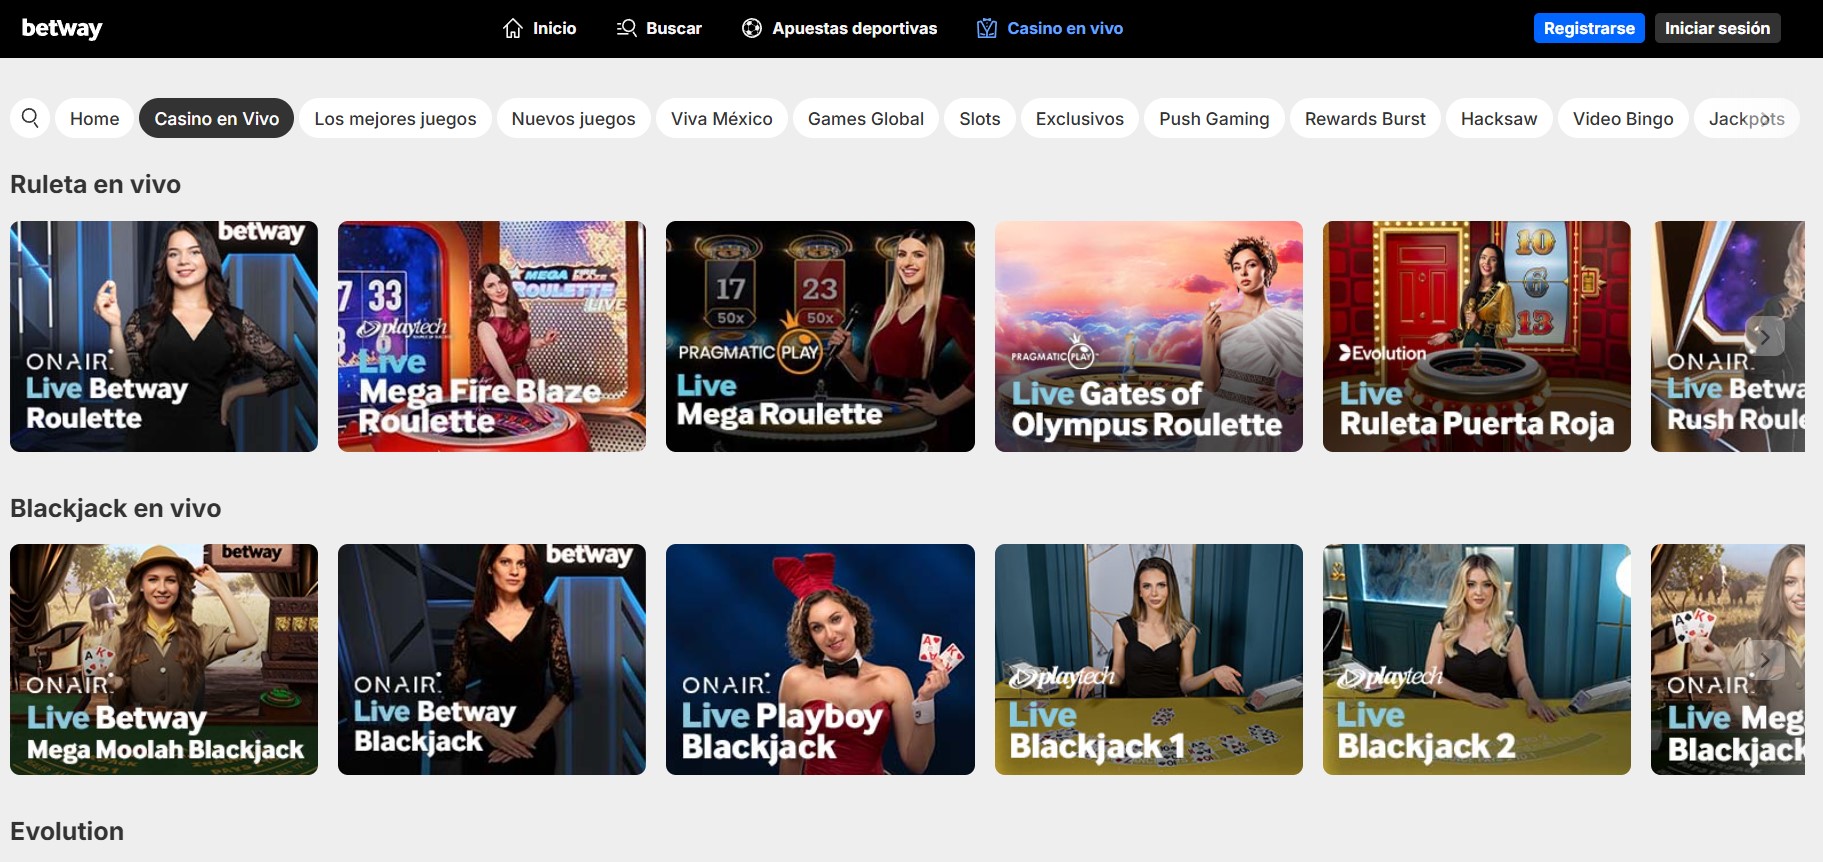Select the Casino en Vivo category tab
Screen dimensions: 1823x862
tap(216, 118)
